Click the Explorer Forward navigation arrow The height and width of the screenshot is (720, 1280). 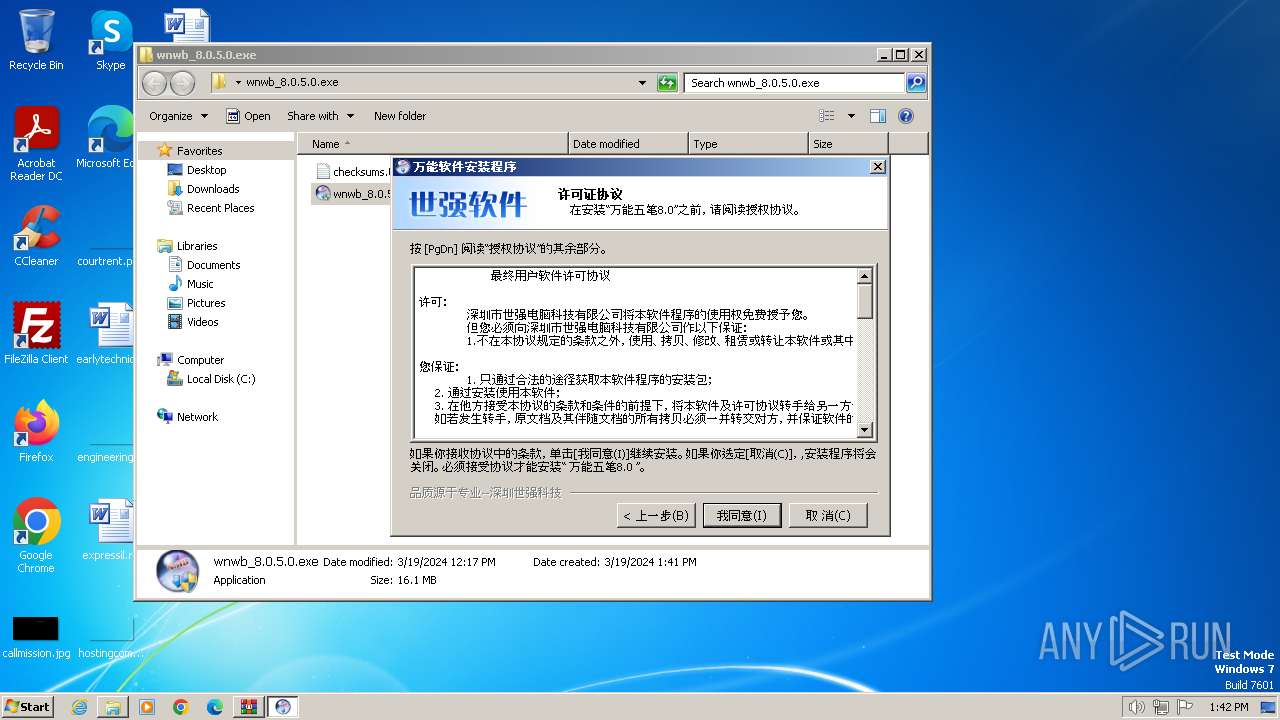[182, 83]
